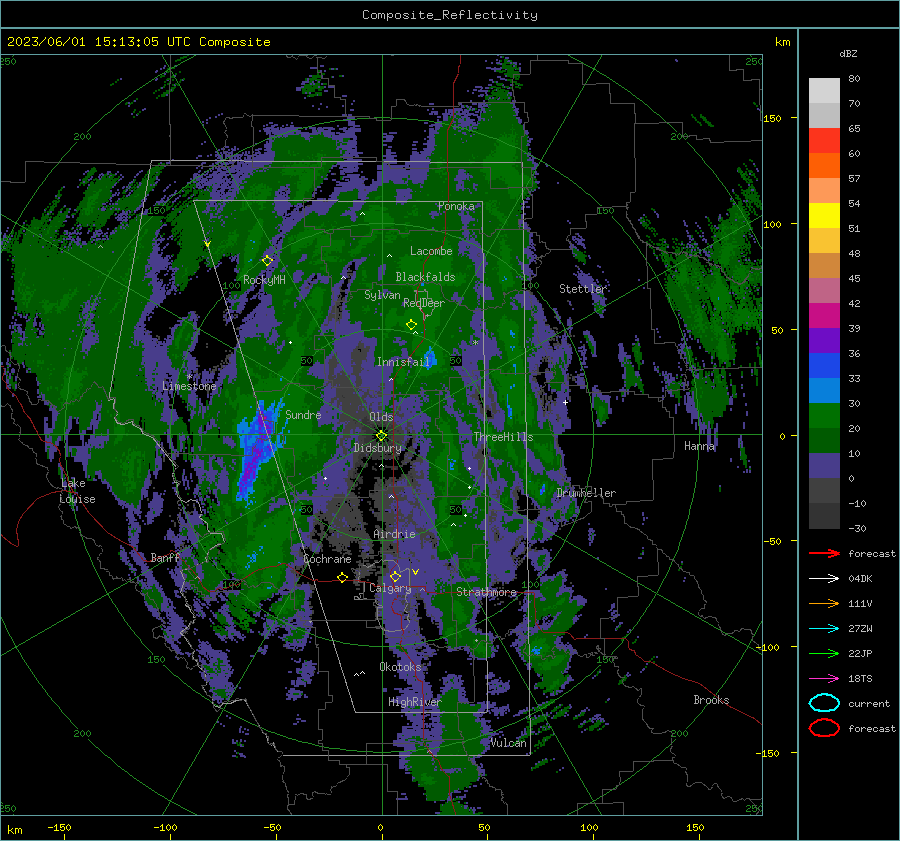The height and width of the screenshot is (841, 900).
Task: Click the Innisfail town label
Action: (403, 362)
